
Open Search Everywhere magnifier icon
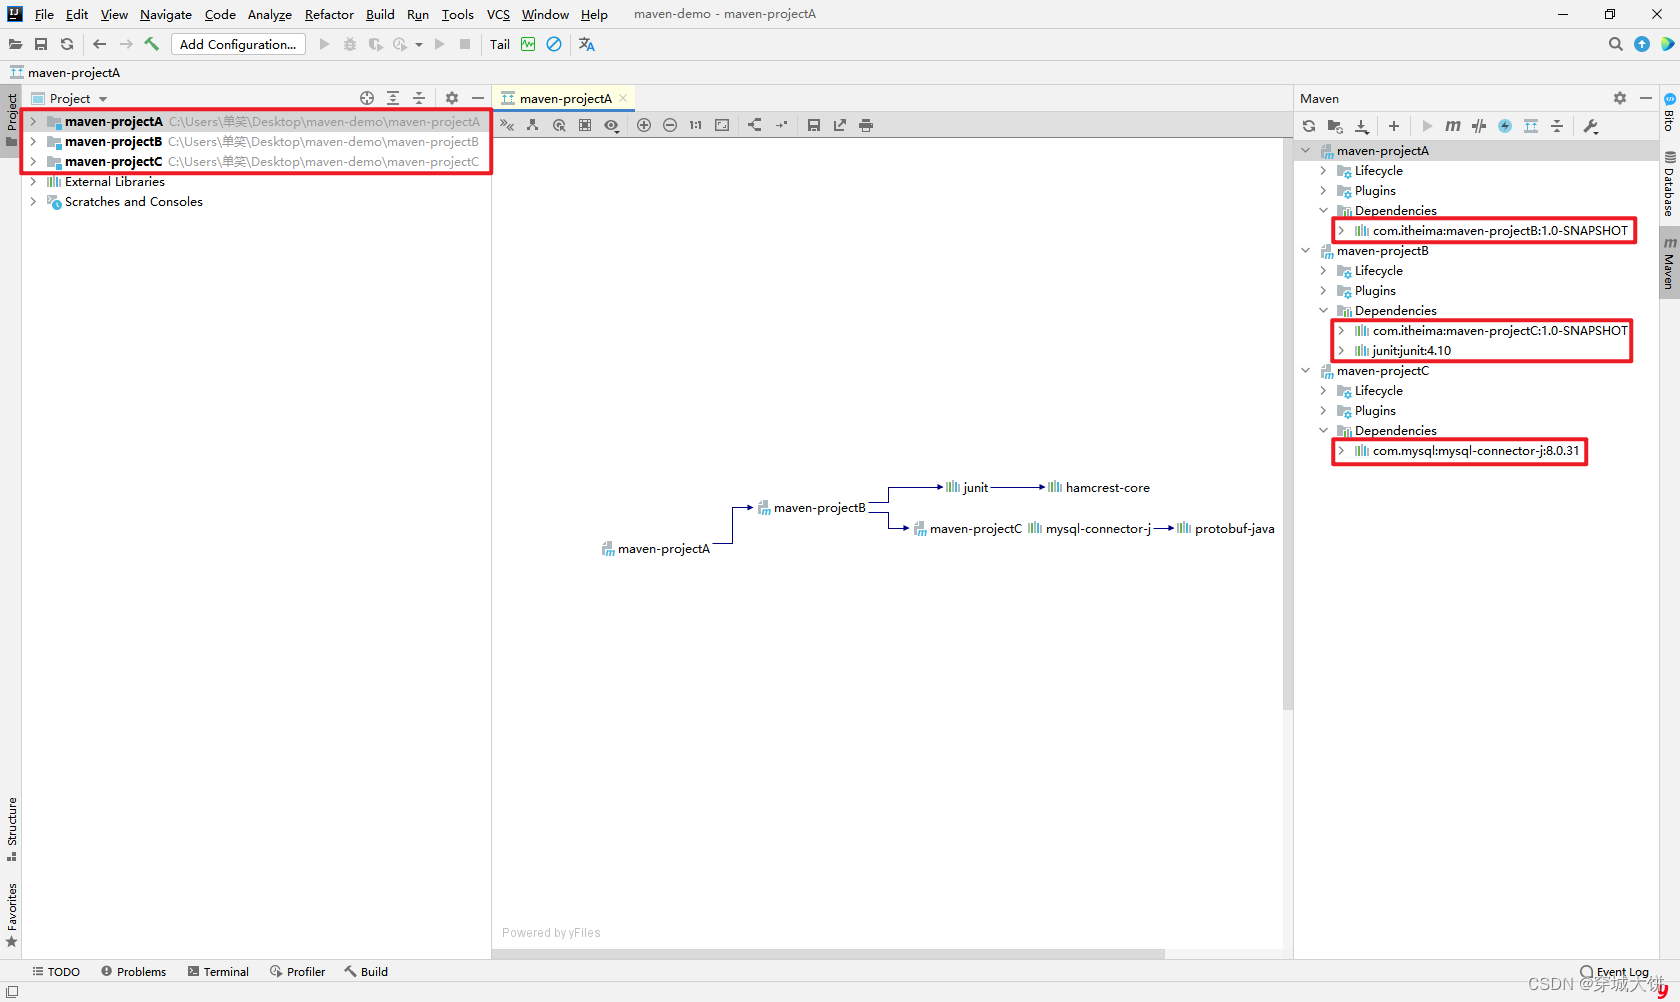pyautogui.click(x=1616, y=44)
